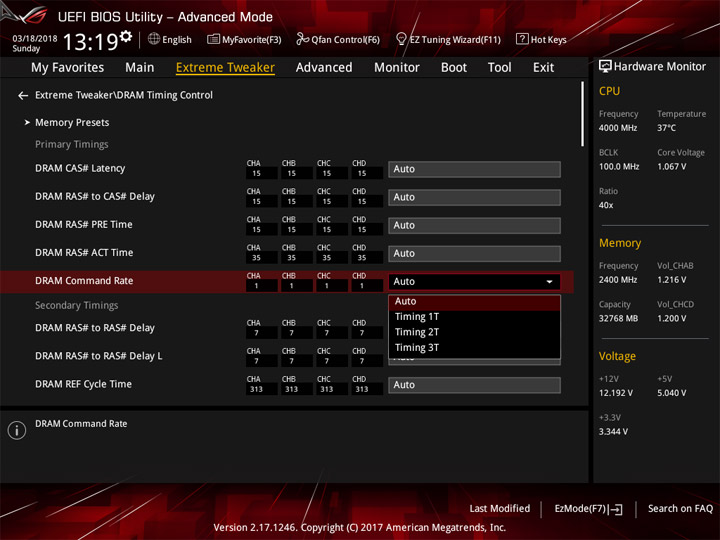Click the info icon in help panel
This screenshot has height=540, width=720.
(x=17, y=430)
